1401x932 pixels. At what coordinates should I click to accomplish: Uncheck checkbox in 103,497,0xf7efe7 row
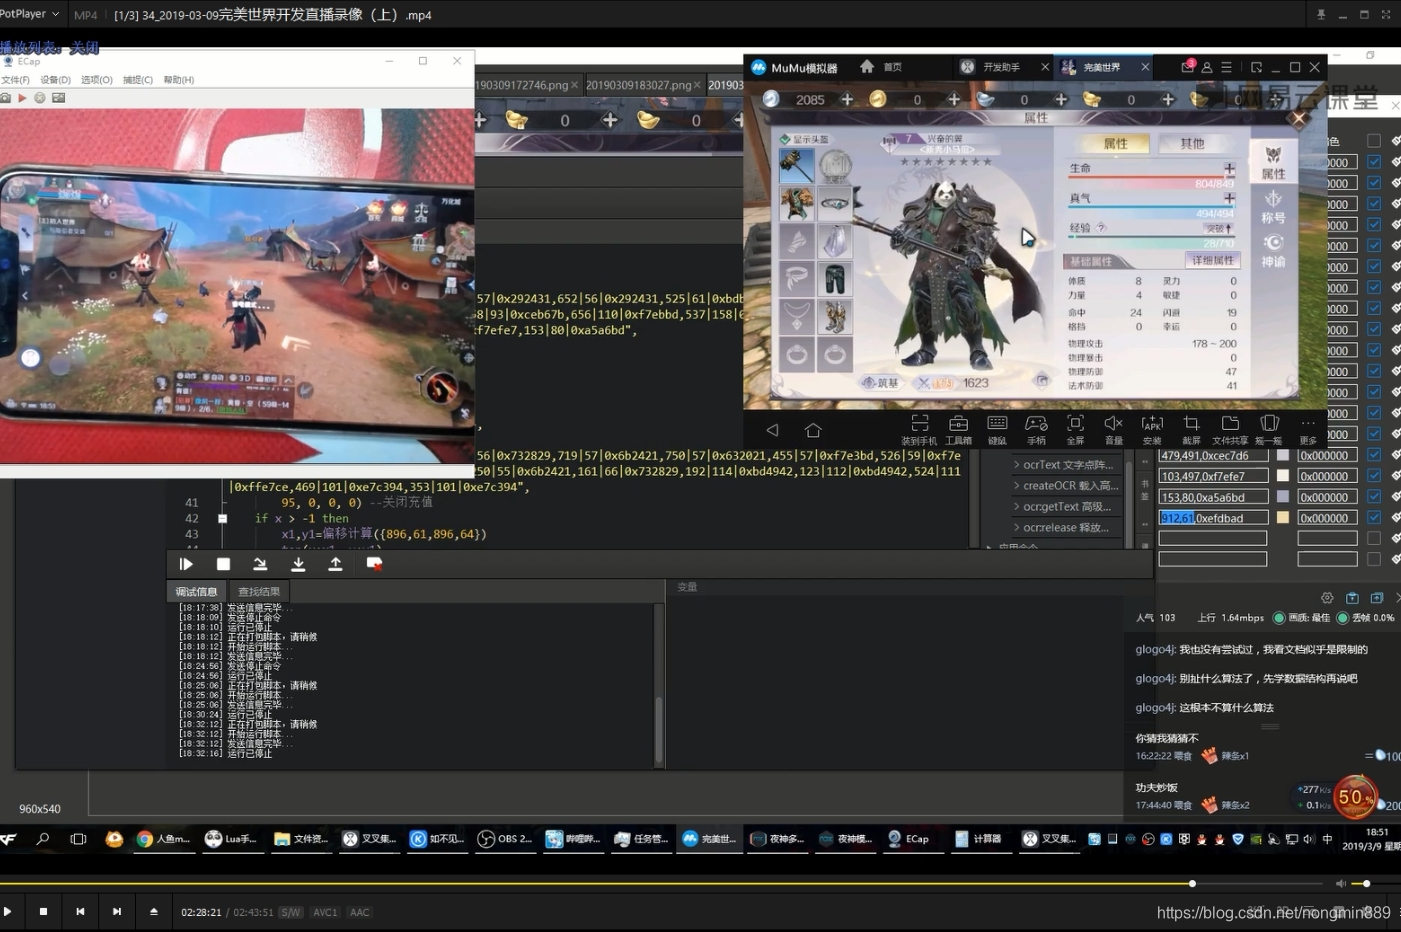(x=1374, y=476)
